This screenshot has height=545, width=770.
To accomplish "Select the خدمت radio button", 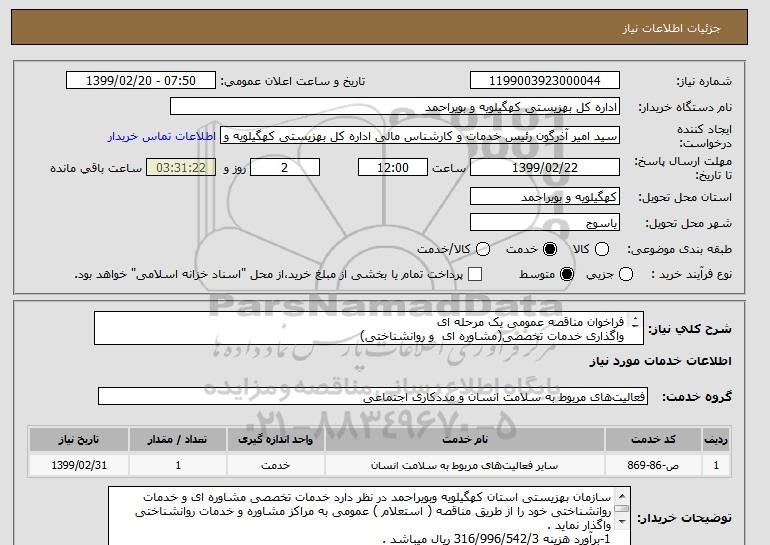I will point(550,249).
